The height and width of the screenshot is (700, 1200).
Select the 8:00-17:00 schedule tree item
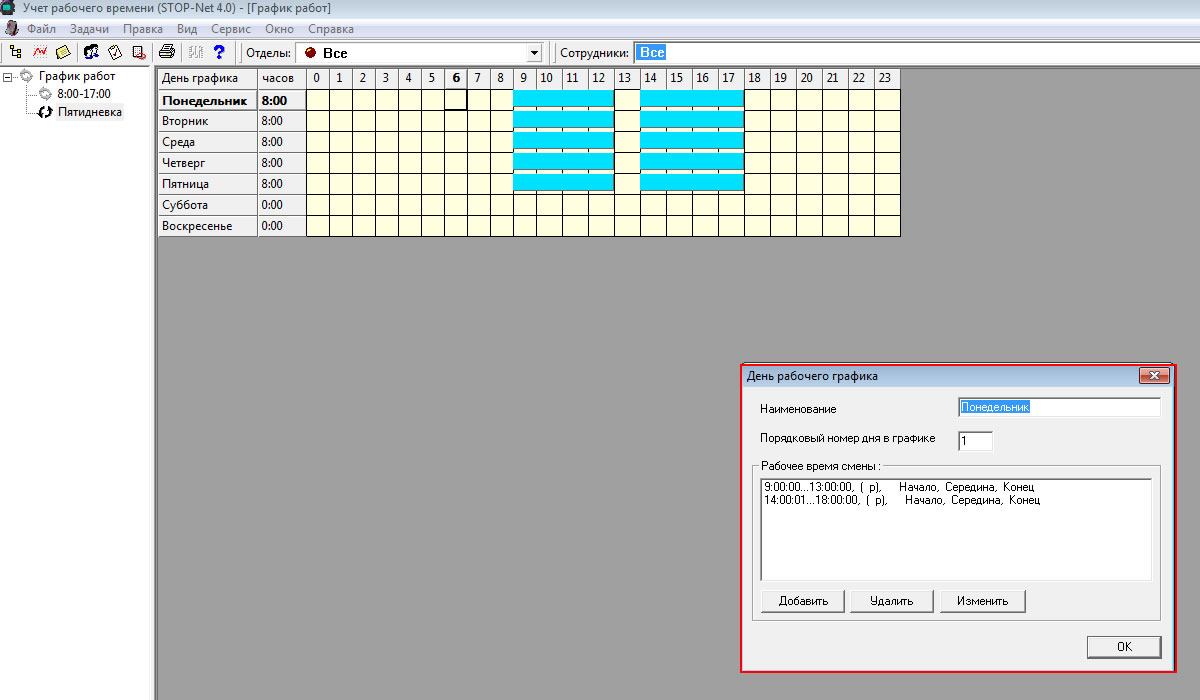coord(84,94)
